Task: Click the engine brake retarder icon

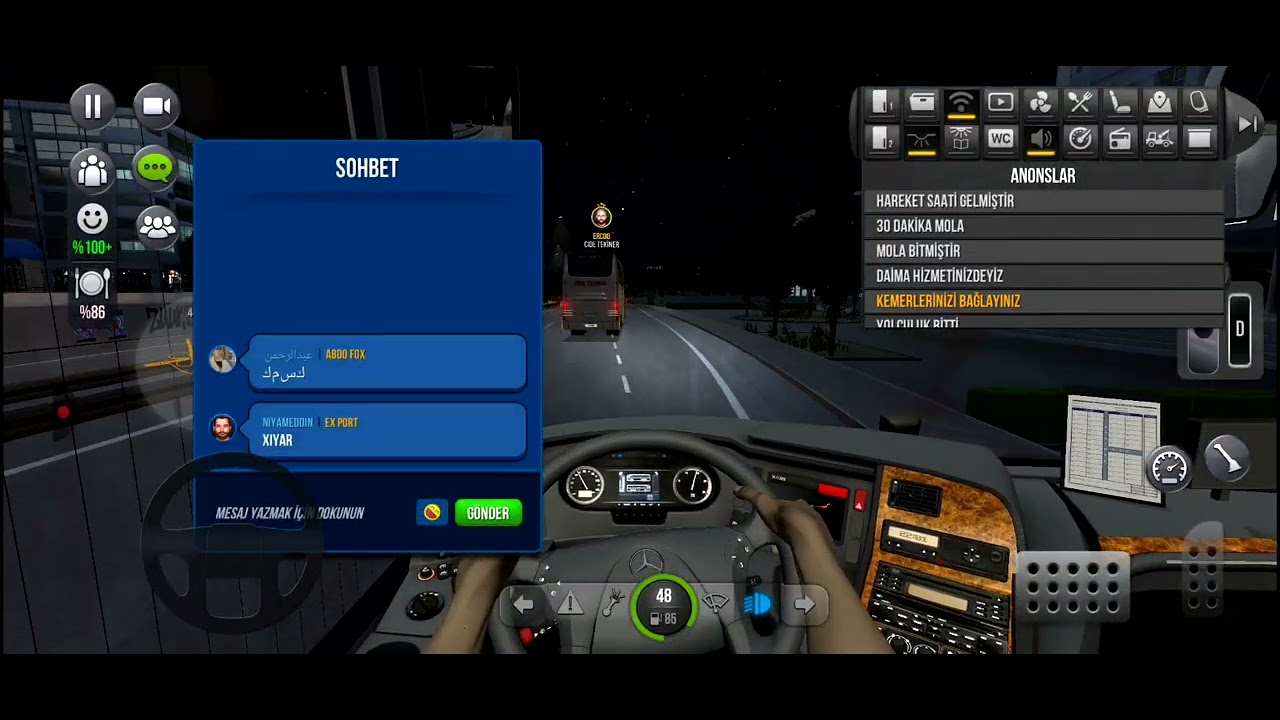Action: (x=614, y=604)
